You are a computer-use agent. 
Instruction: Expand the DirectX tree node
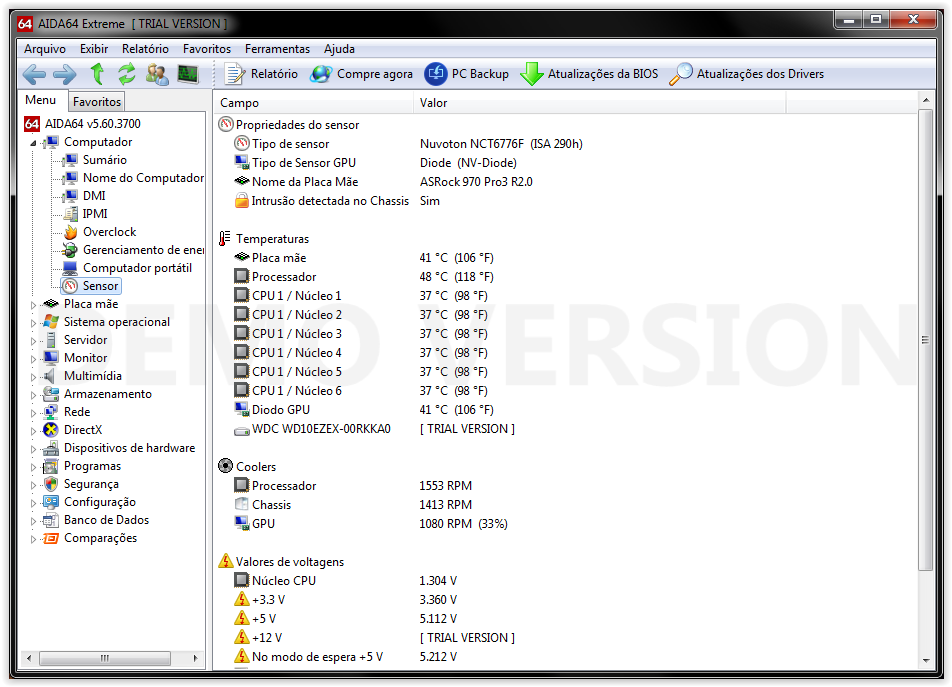[x=33, y=431]
